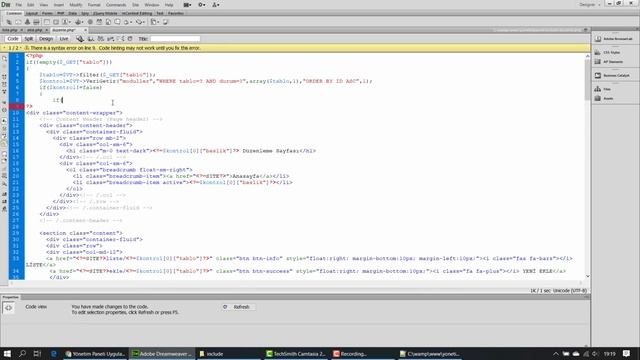Switch to the Favorites insert tab
640x360 pixels.
click(x=176, y=13)
